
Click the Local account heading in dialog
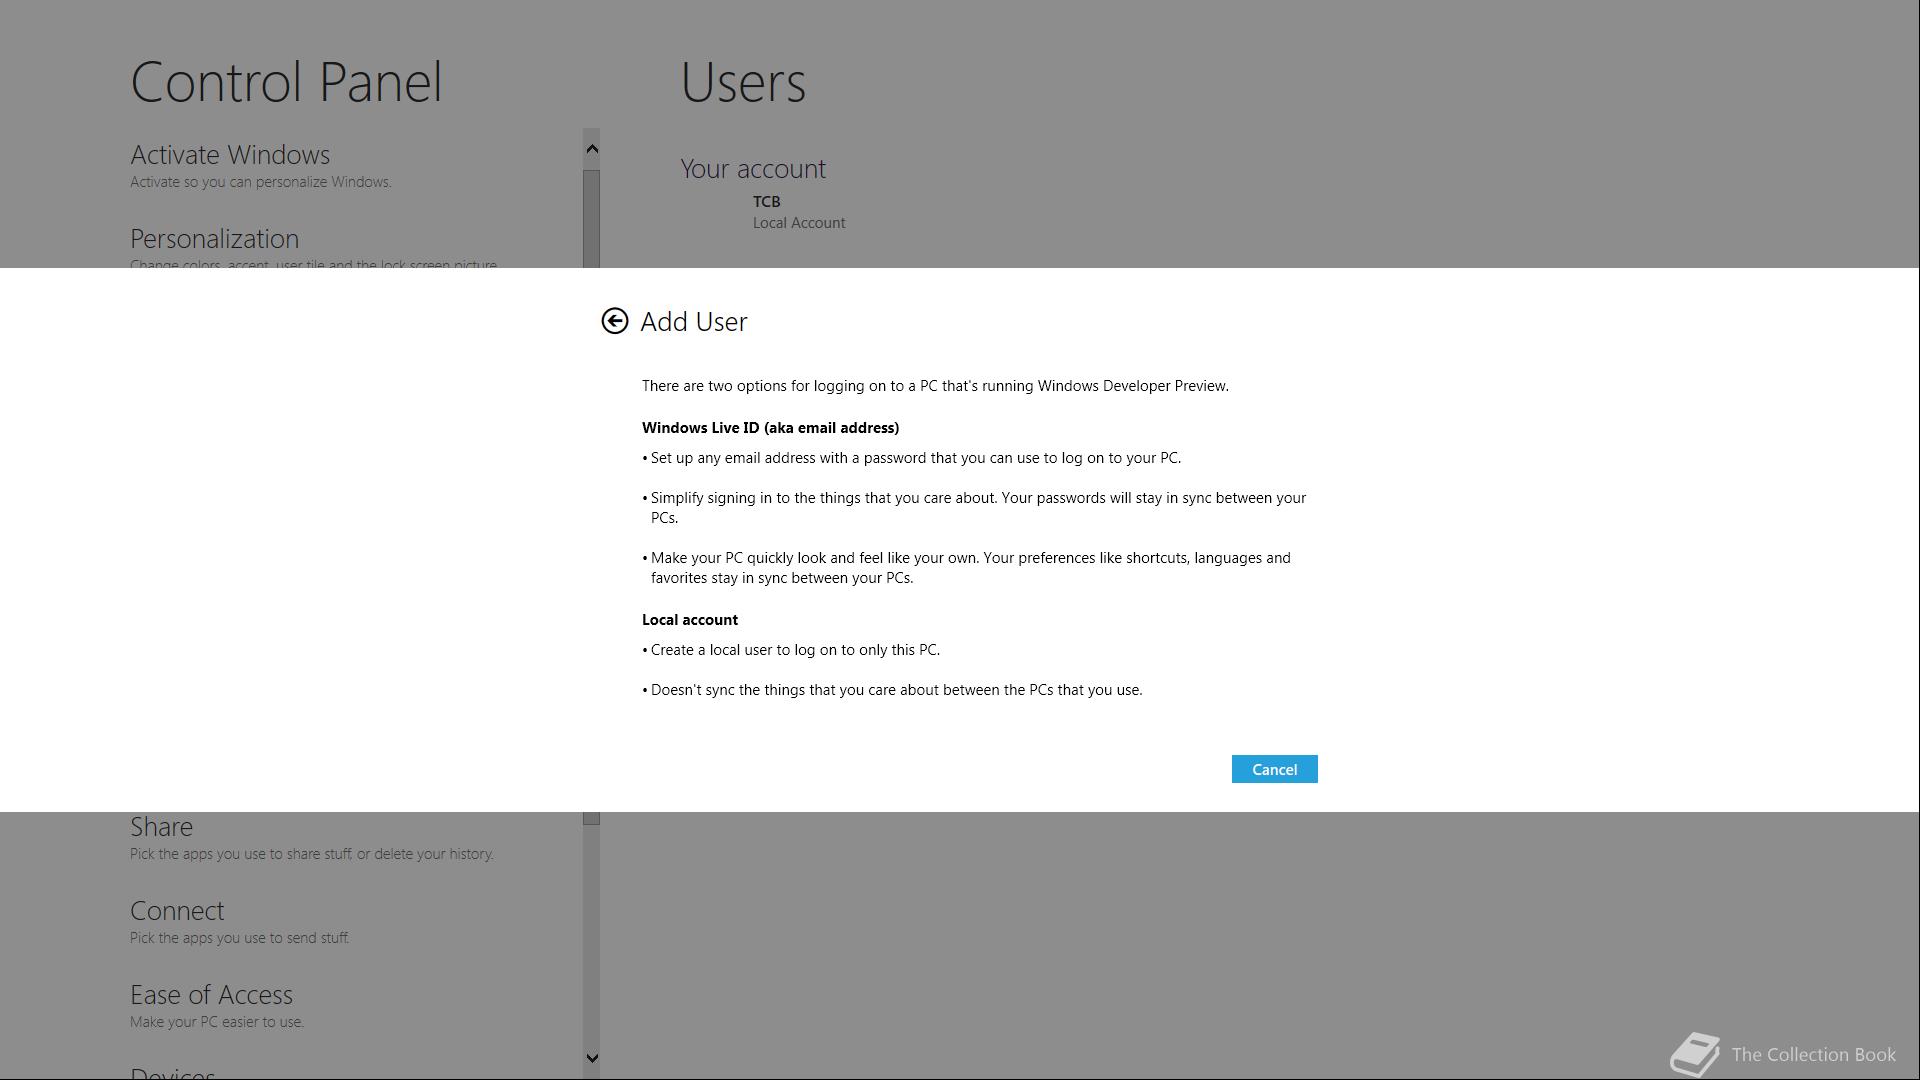click(x=690, y=620)
